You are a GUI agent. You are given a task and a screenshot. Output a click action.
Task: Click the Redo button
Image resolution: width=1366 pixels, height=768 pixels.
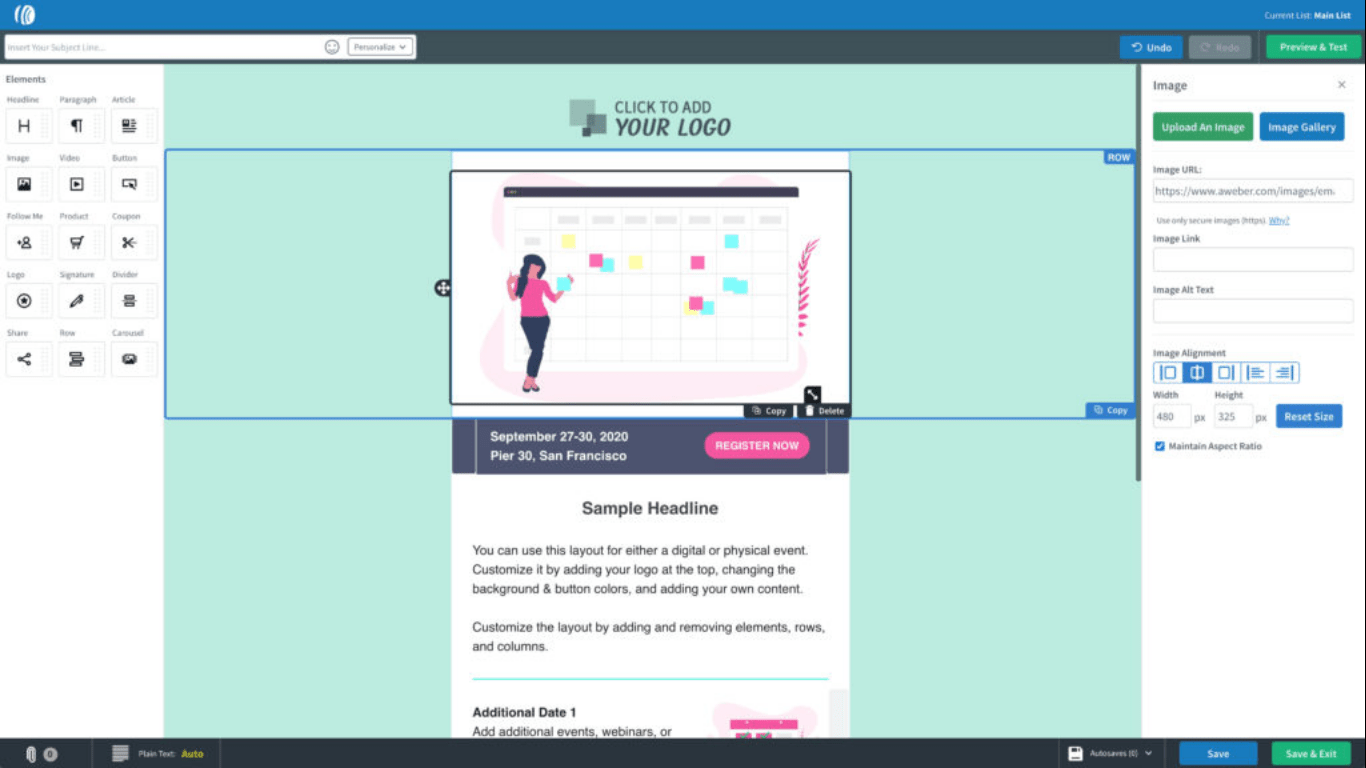[x=1220, y=47]
